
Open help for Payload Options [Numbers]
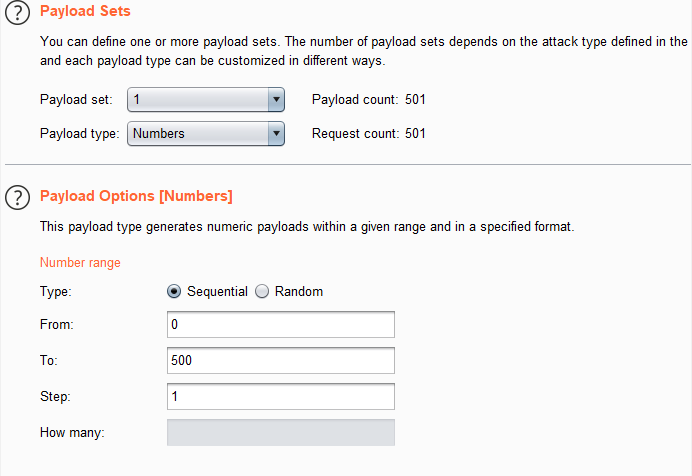[17, 198]
